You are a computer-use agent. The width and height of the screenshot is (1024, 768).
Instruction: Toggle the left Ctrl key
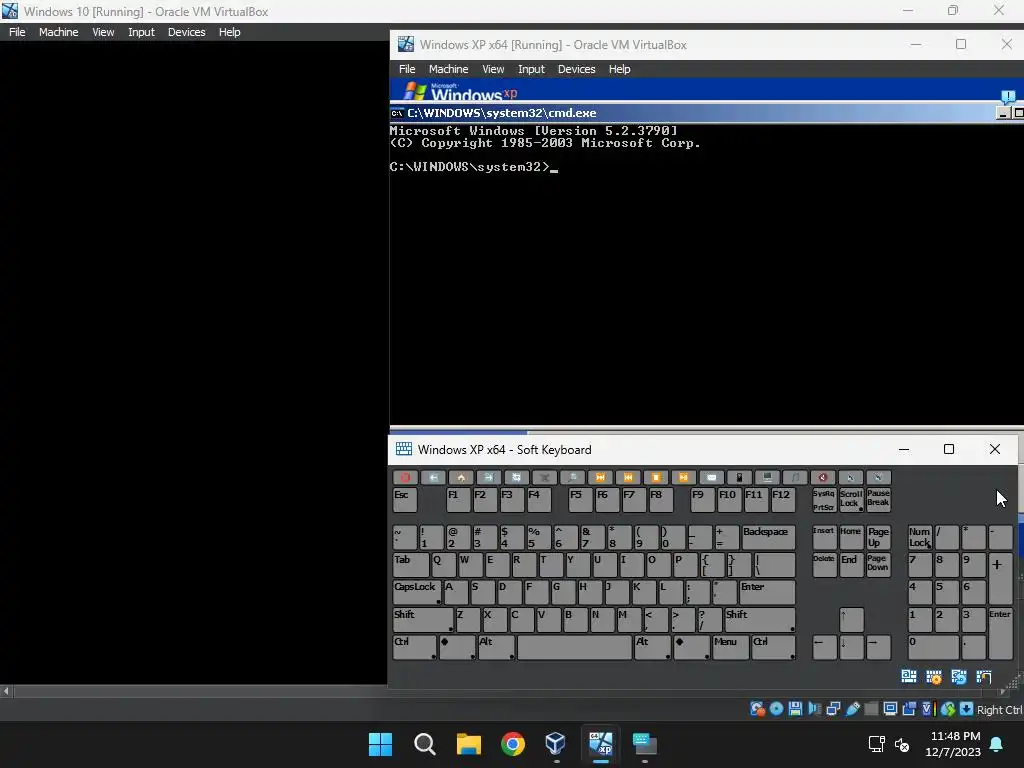tap(415, 647)
